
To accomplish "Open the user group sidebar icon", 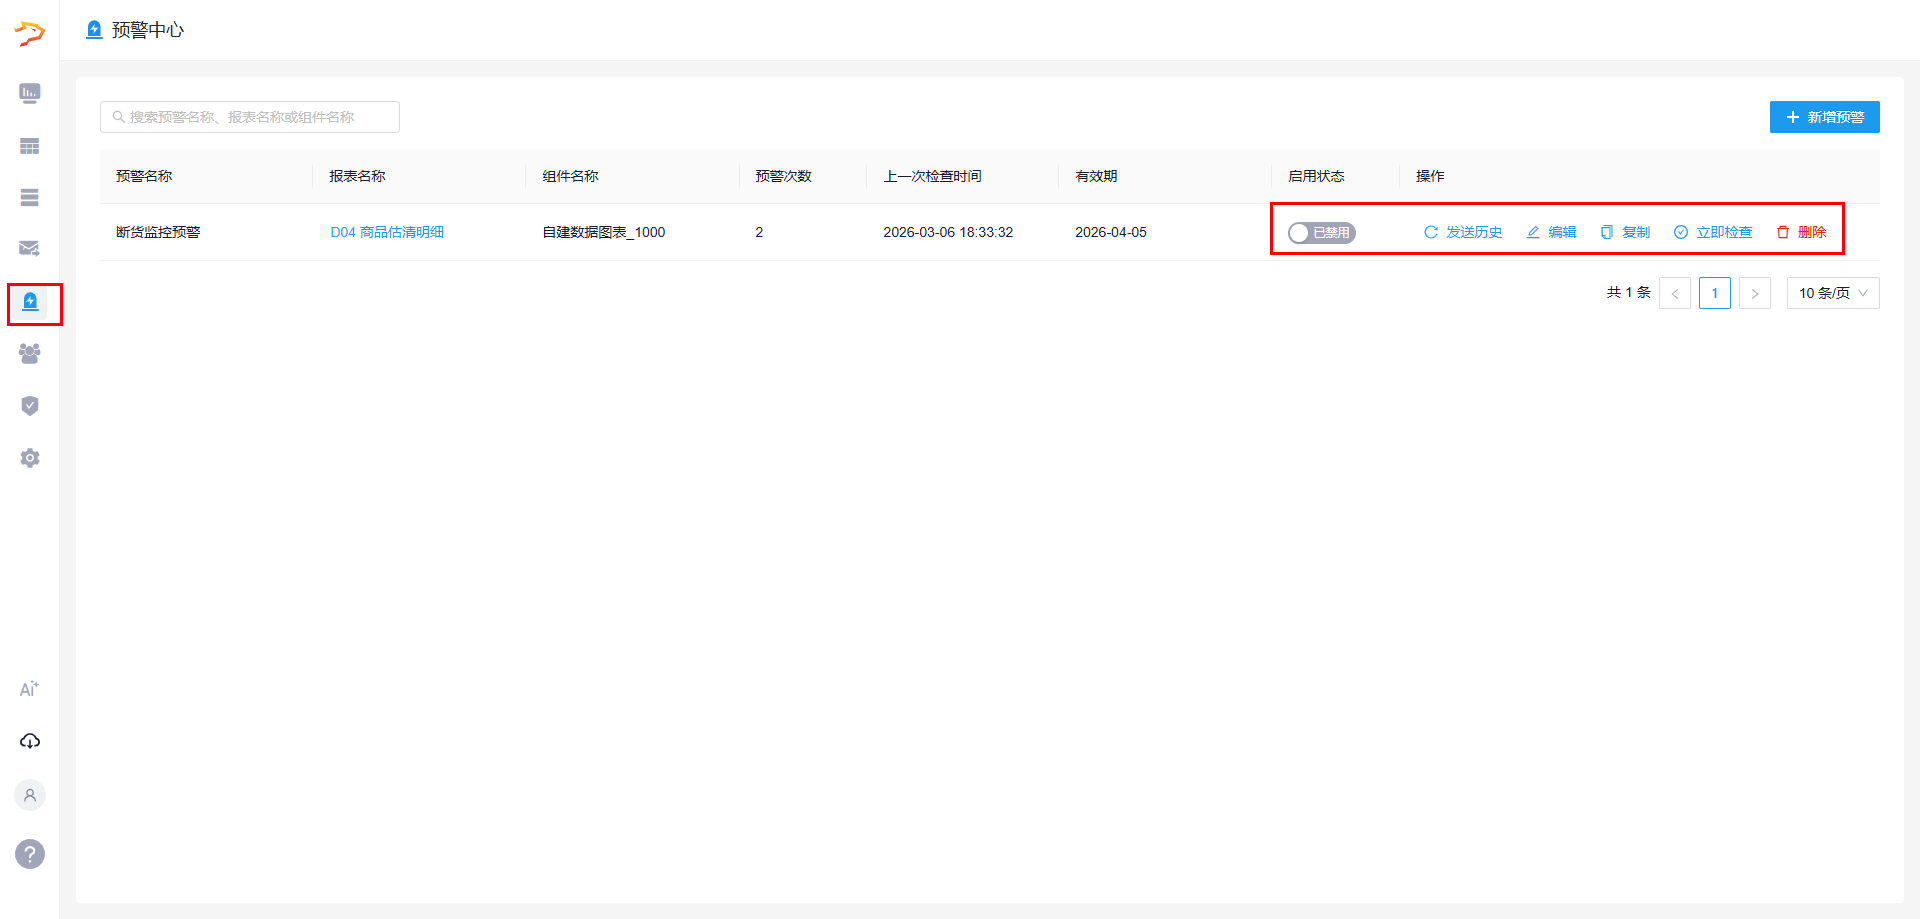I will pyautogui.click(x=30, y=353).
